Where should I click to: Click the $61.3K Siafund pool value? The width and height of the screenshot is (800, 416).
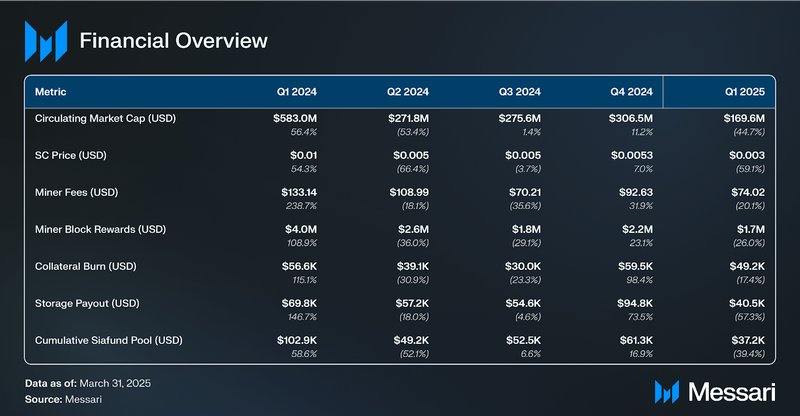click(636, 340)
